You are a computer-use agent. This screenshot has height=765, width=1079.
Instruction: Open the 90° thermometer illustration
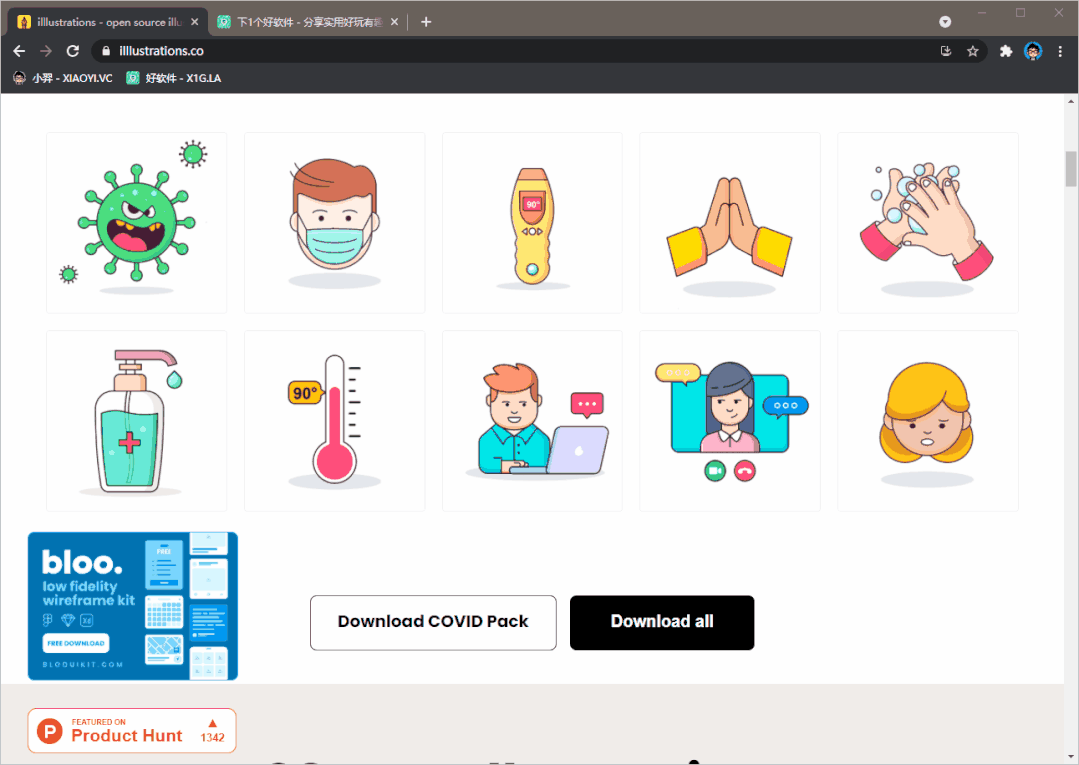pos(334,421)
